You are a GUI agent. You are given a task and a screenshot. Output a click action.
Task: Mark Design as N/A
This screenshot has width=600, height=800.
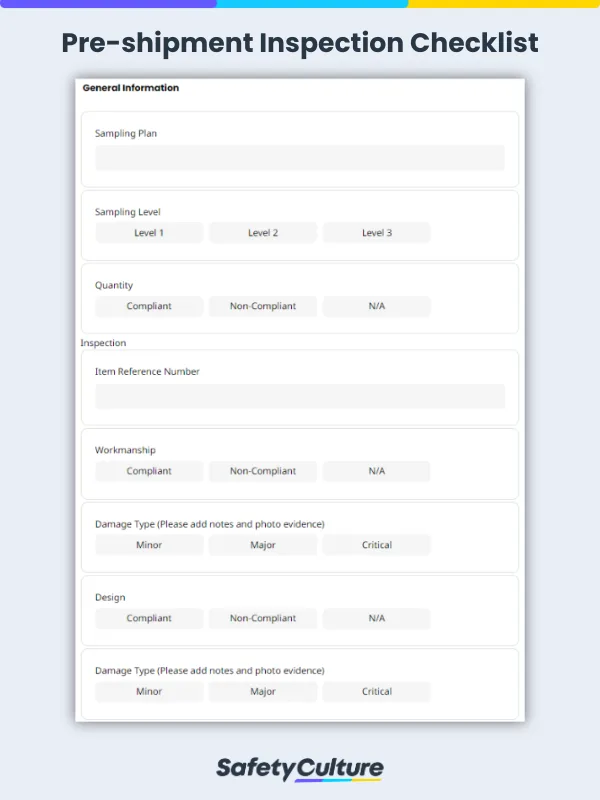click(x=376, y=618)
